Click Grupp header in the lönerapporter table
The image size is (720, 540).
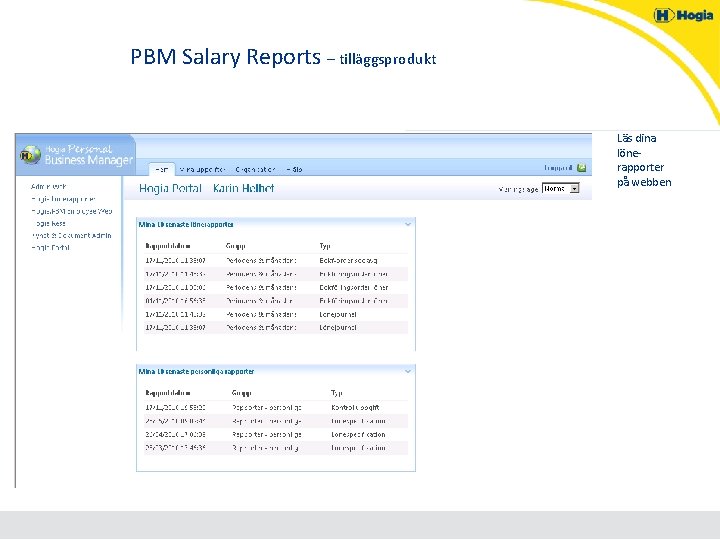[x=236, y=246]
